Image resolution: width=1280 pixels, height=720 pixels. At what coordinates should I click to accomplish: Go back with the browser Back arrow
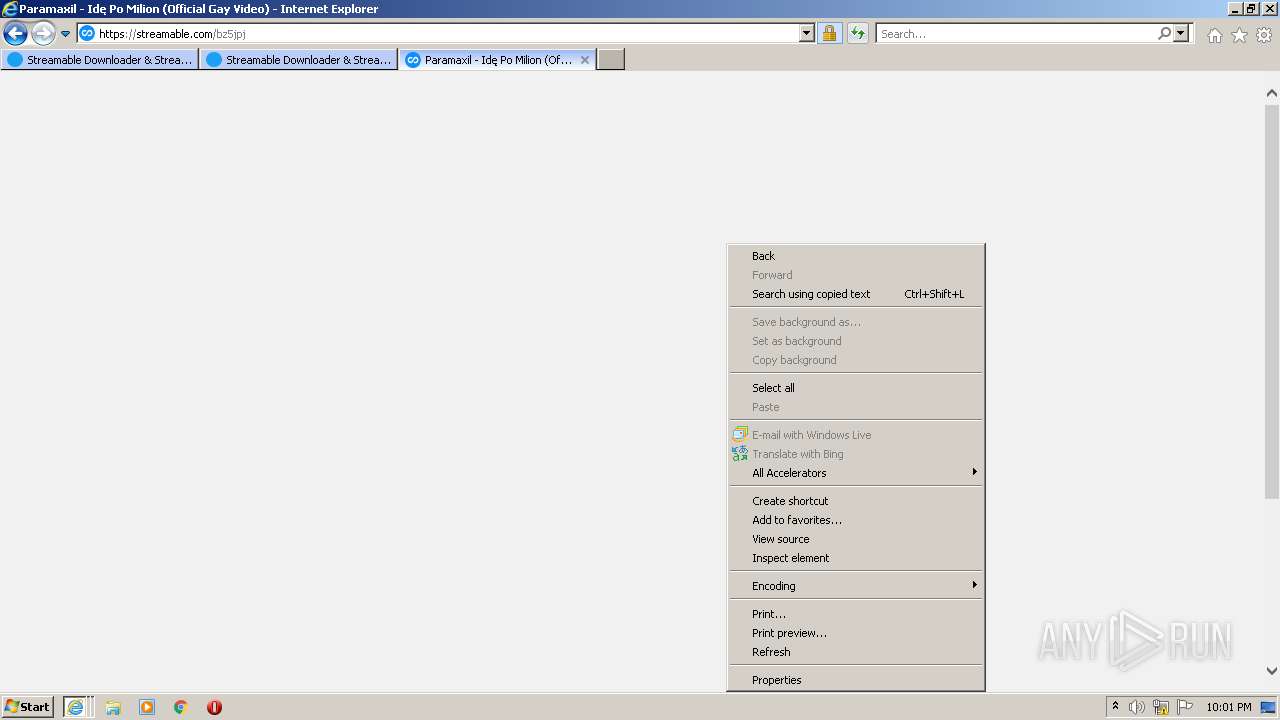tap(15, 34)
